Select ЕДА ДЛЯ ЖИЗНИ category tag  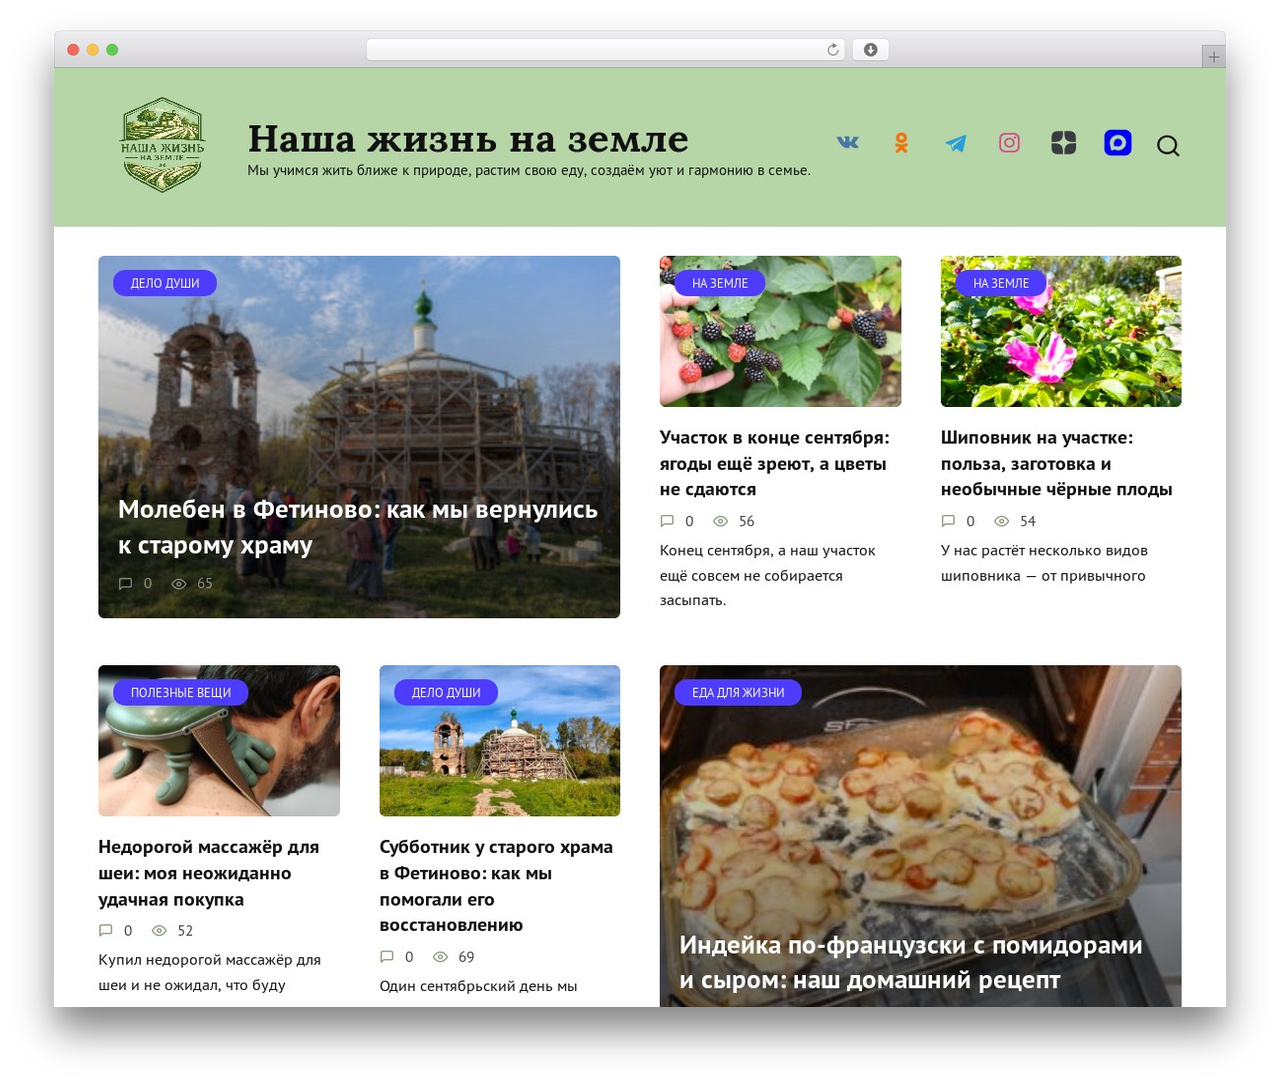tap(738, 692)
